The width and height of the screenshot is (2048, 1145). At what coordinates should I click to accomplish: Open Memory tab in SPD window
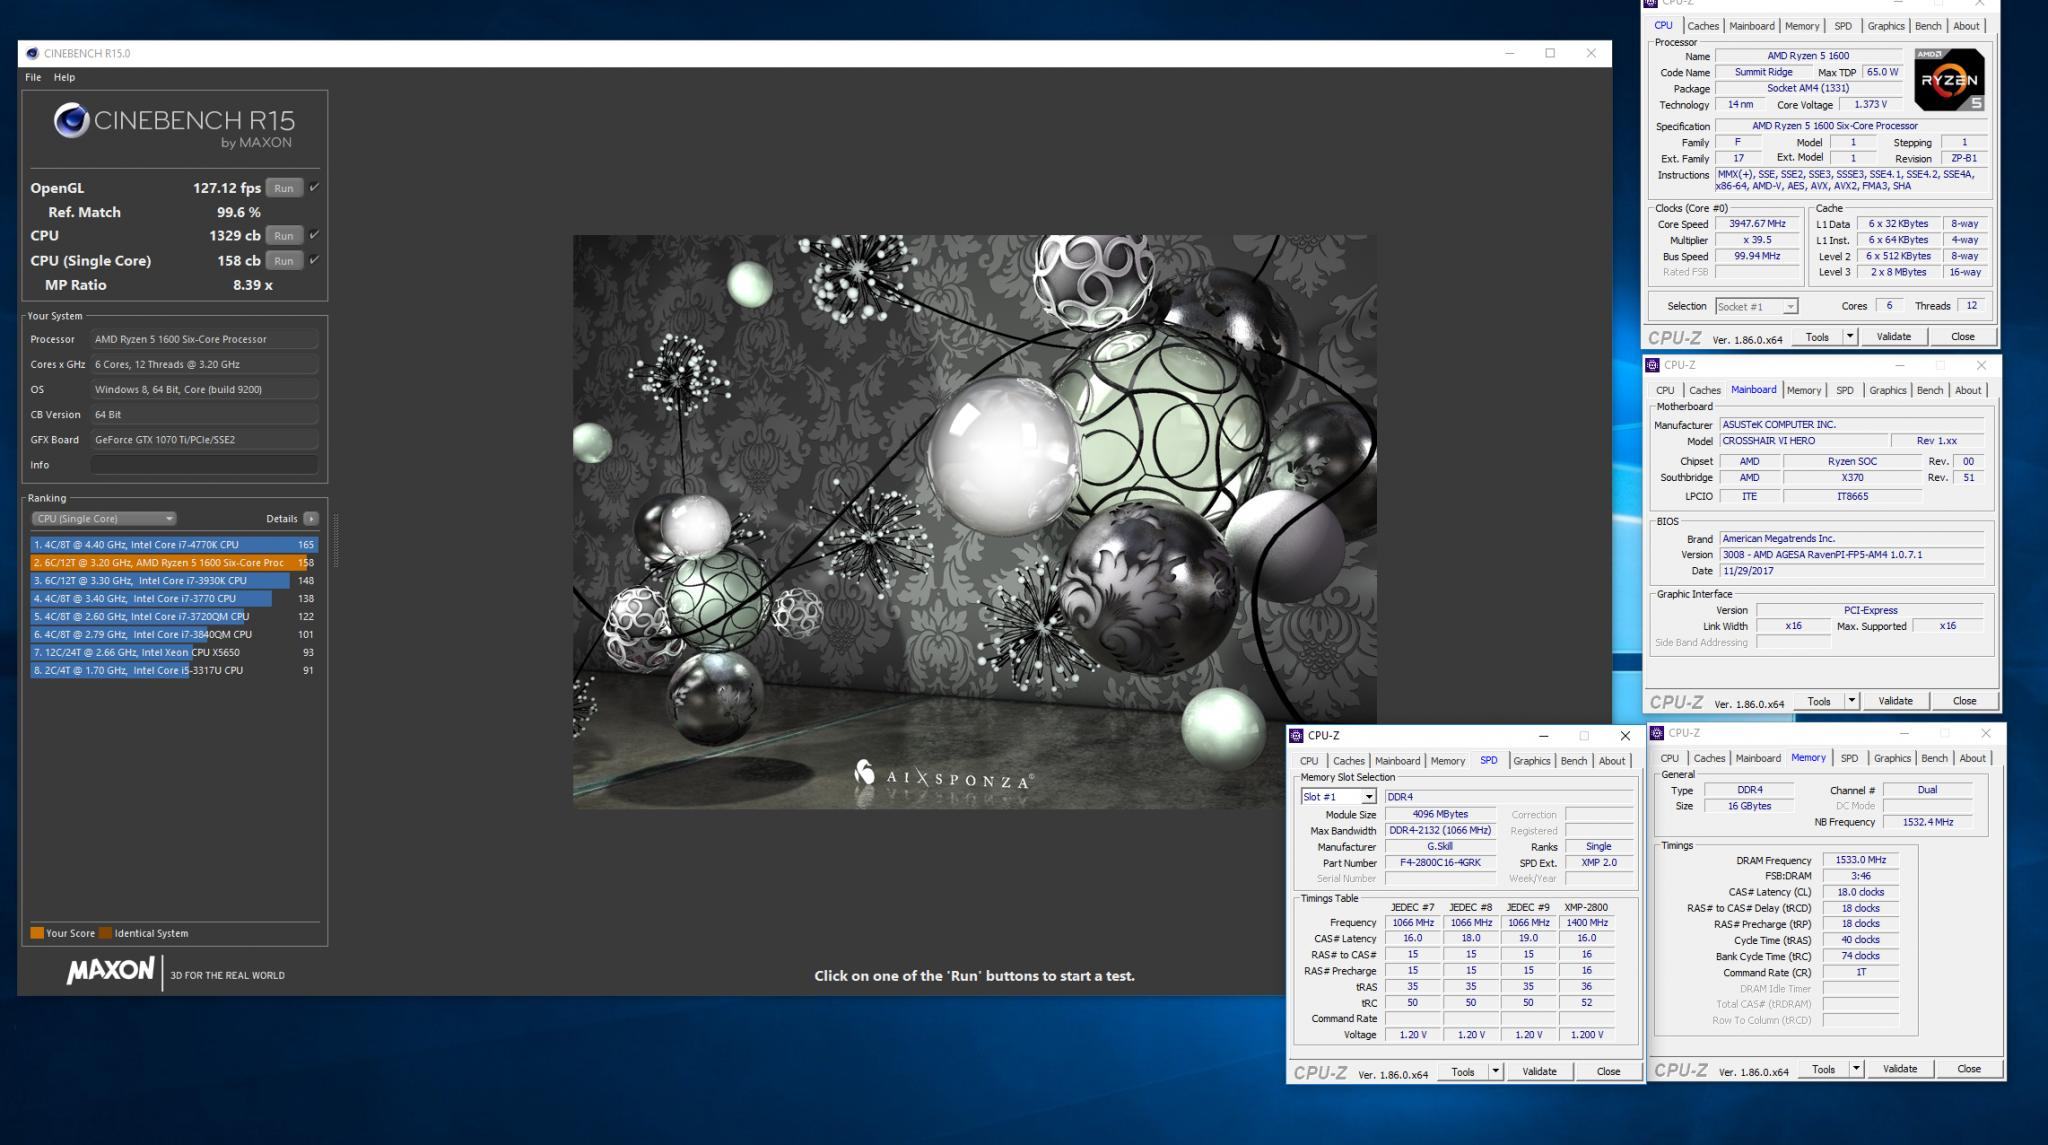[x=1447, y=761]
